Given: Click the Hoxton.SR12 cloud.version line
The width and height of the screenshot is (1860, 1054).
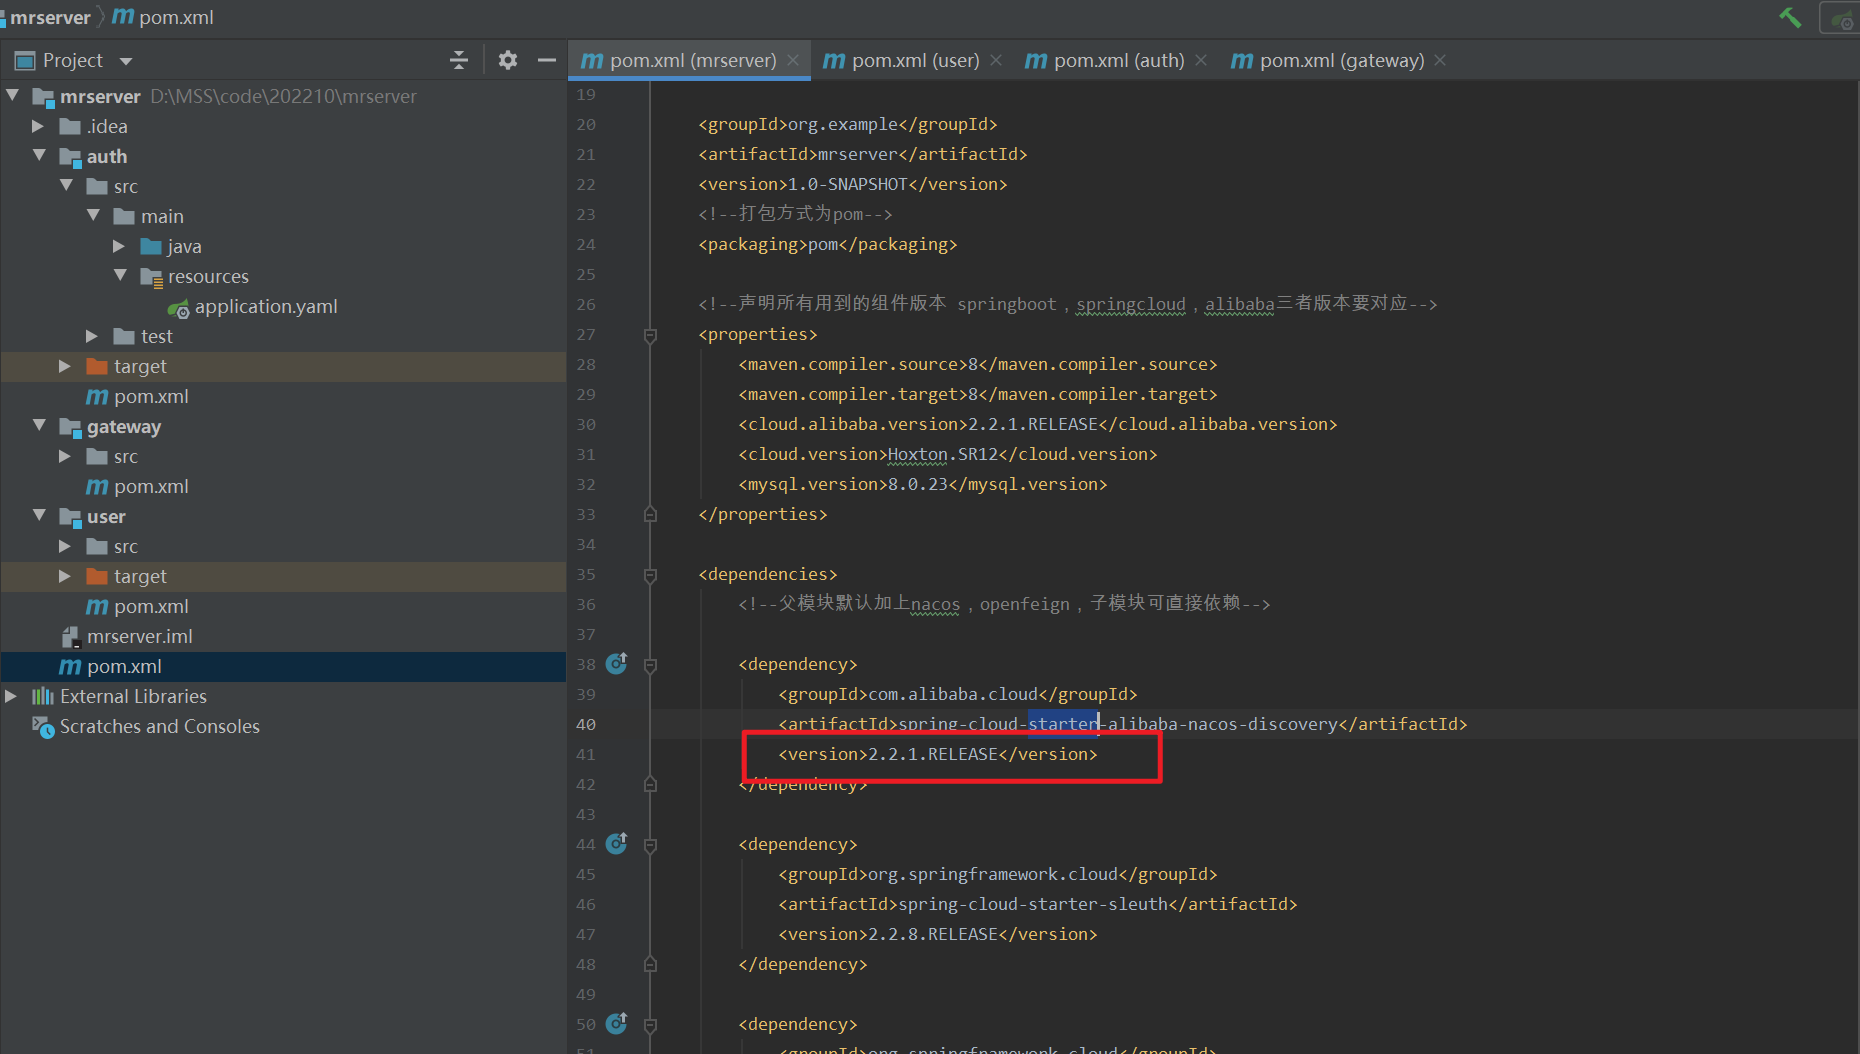Looking at the screenshot, I should (x=948, y=454).
